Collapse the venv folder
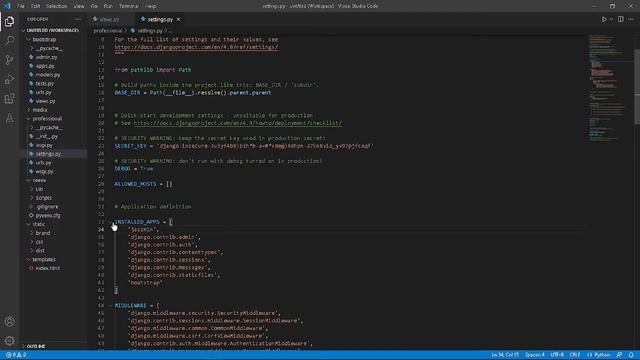 point(29,180)
